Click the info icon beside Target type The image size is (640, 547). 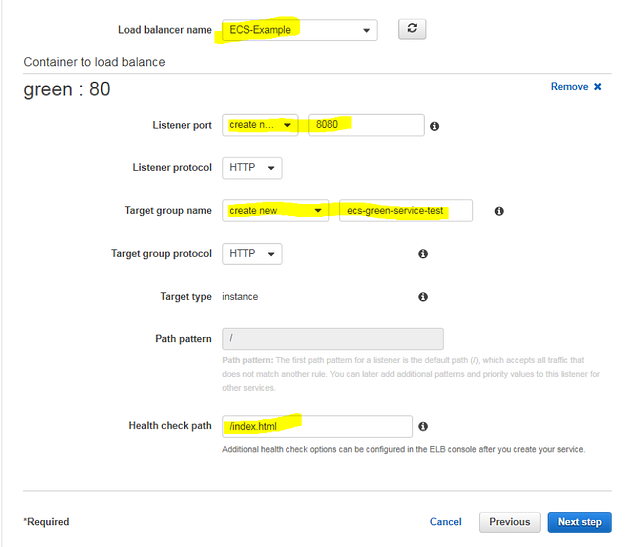pos(423,297)
